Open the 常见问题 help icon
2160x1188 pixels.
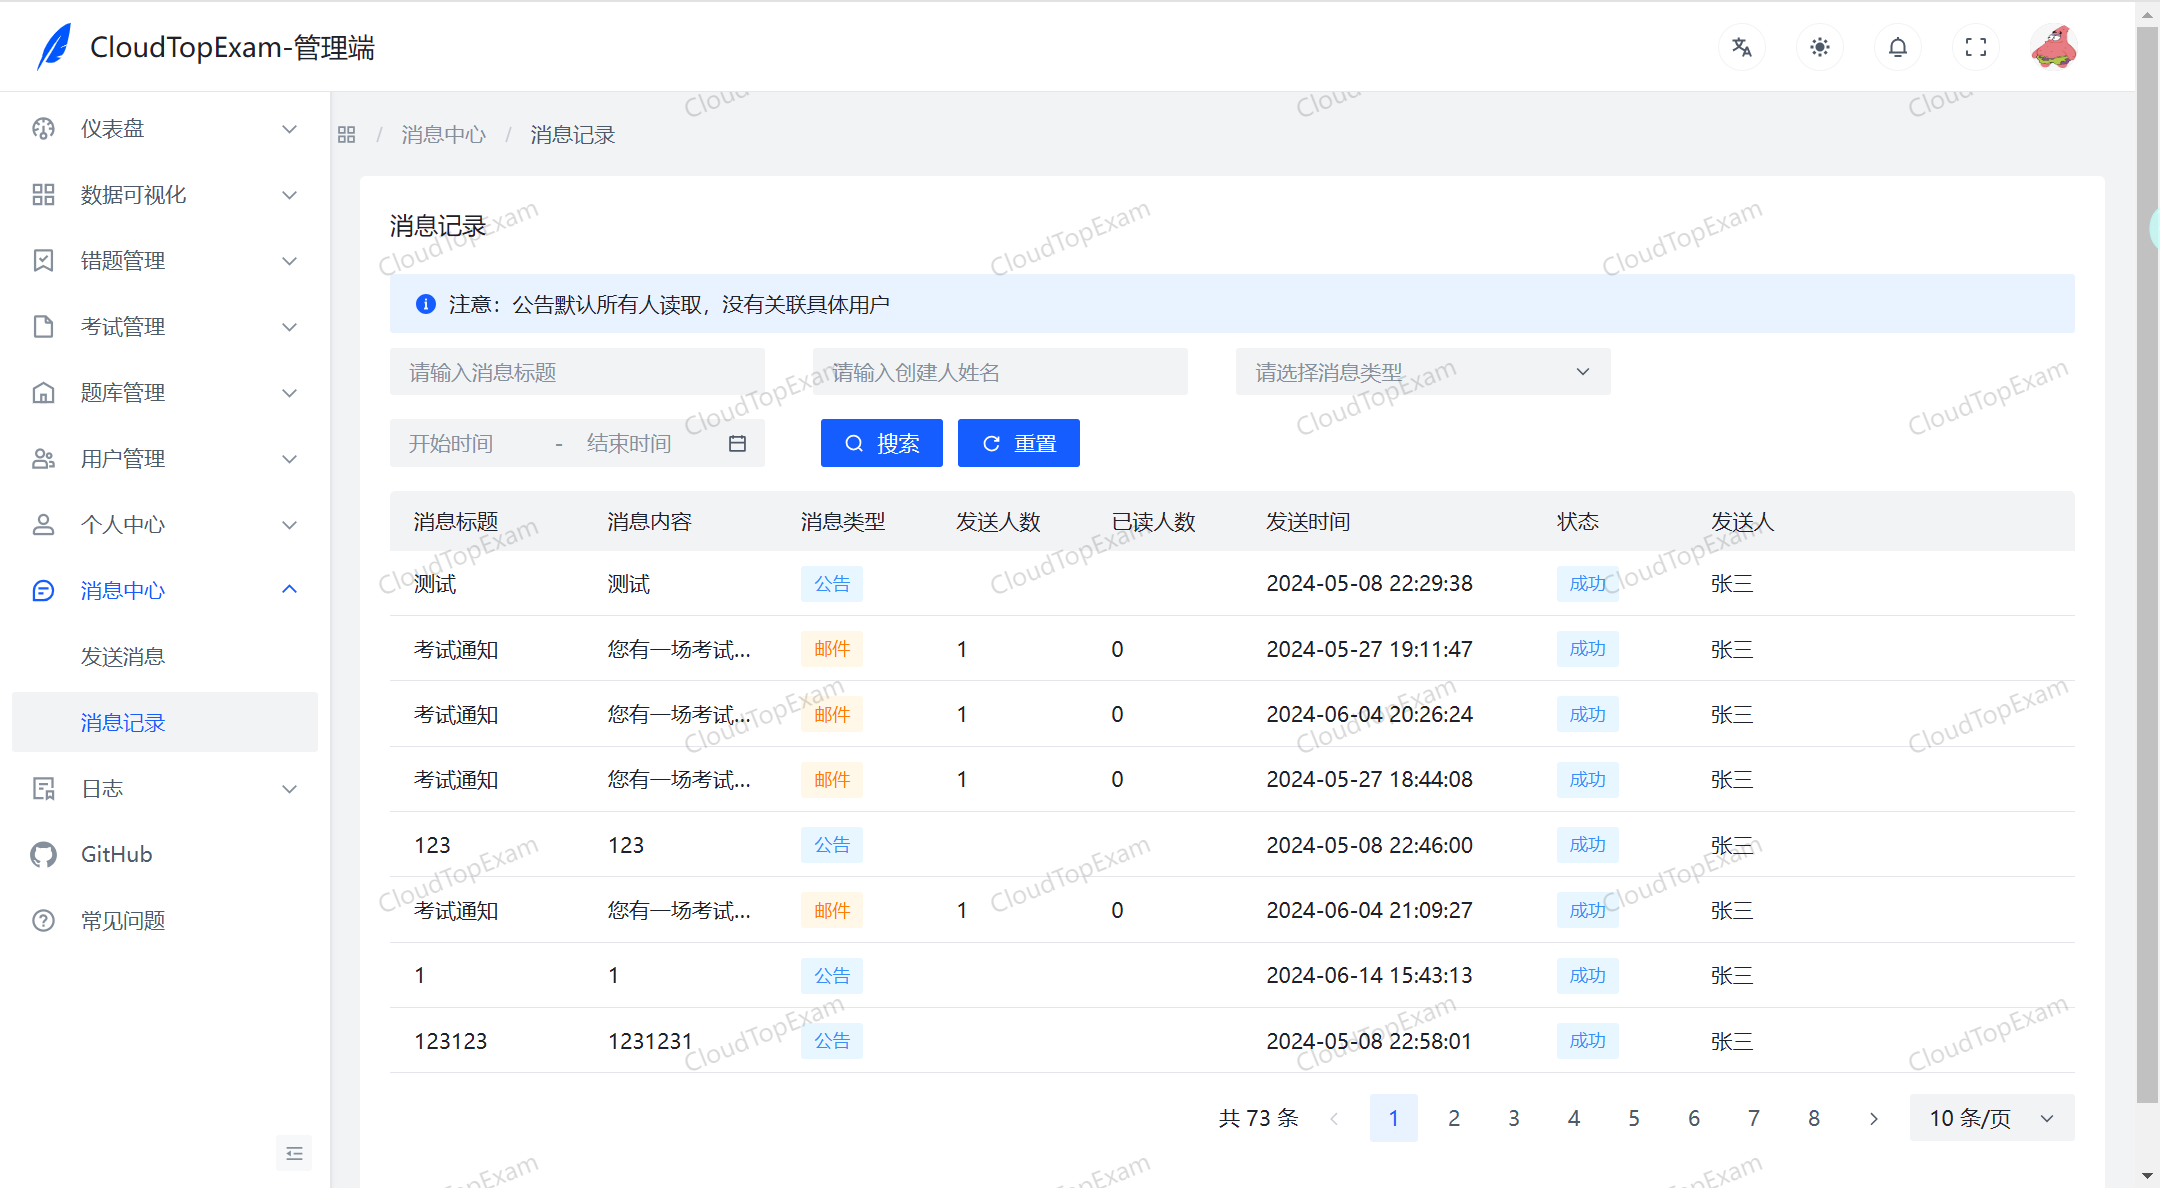(x=43, y=920)
